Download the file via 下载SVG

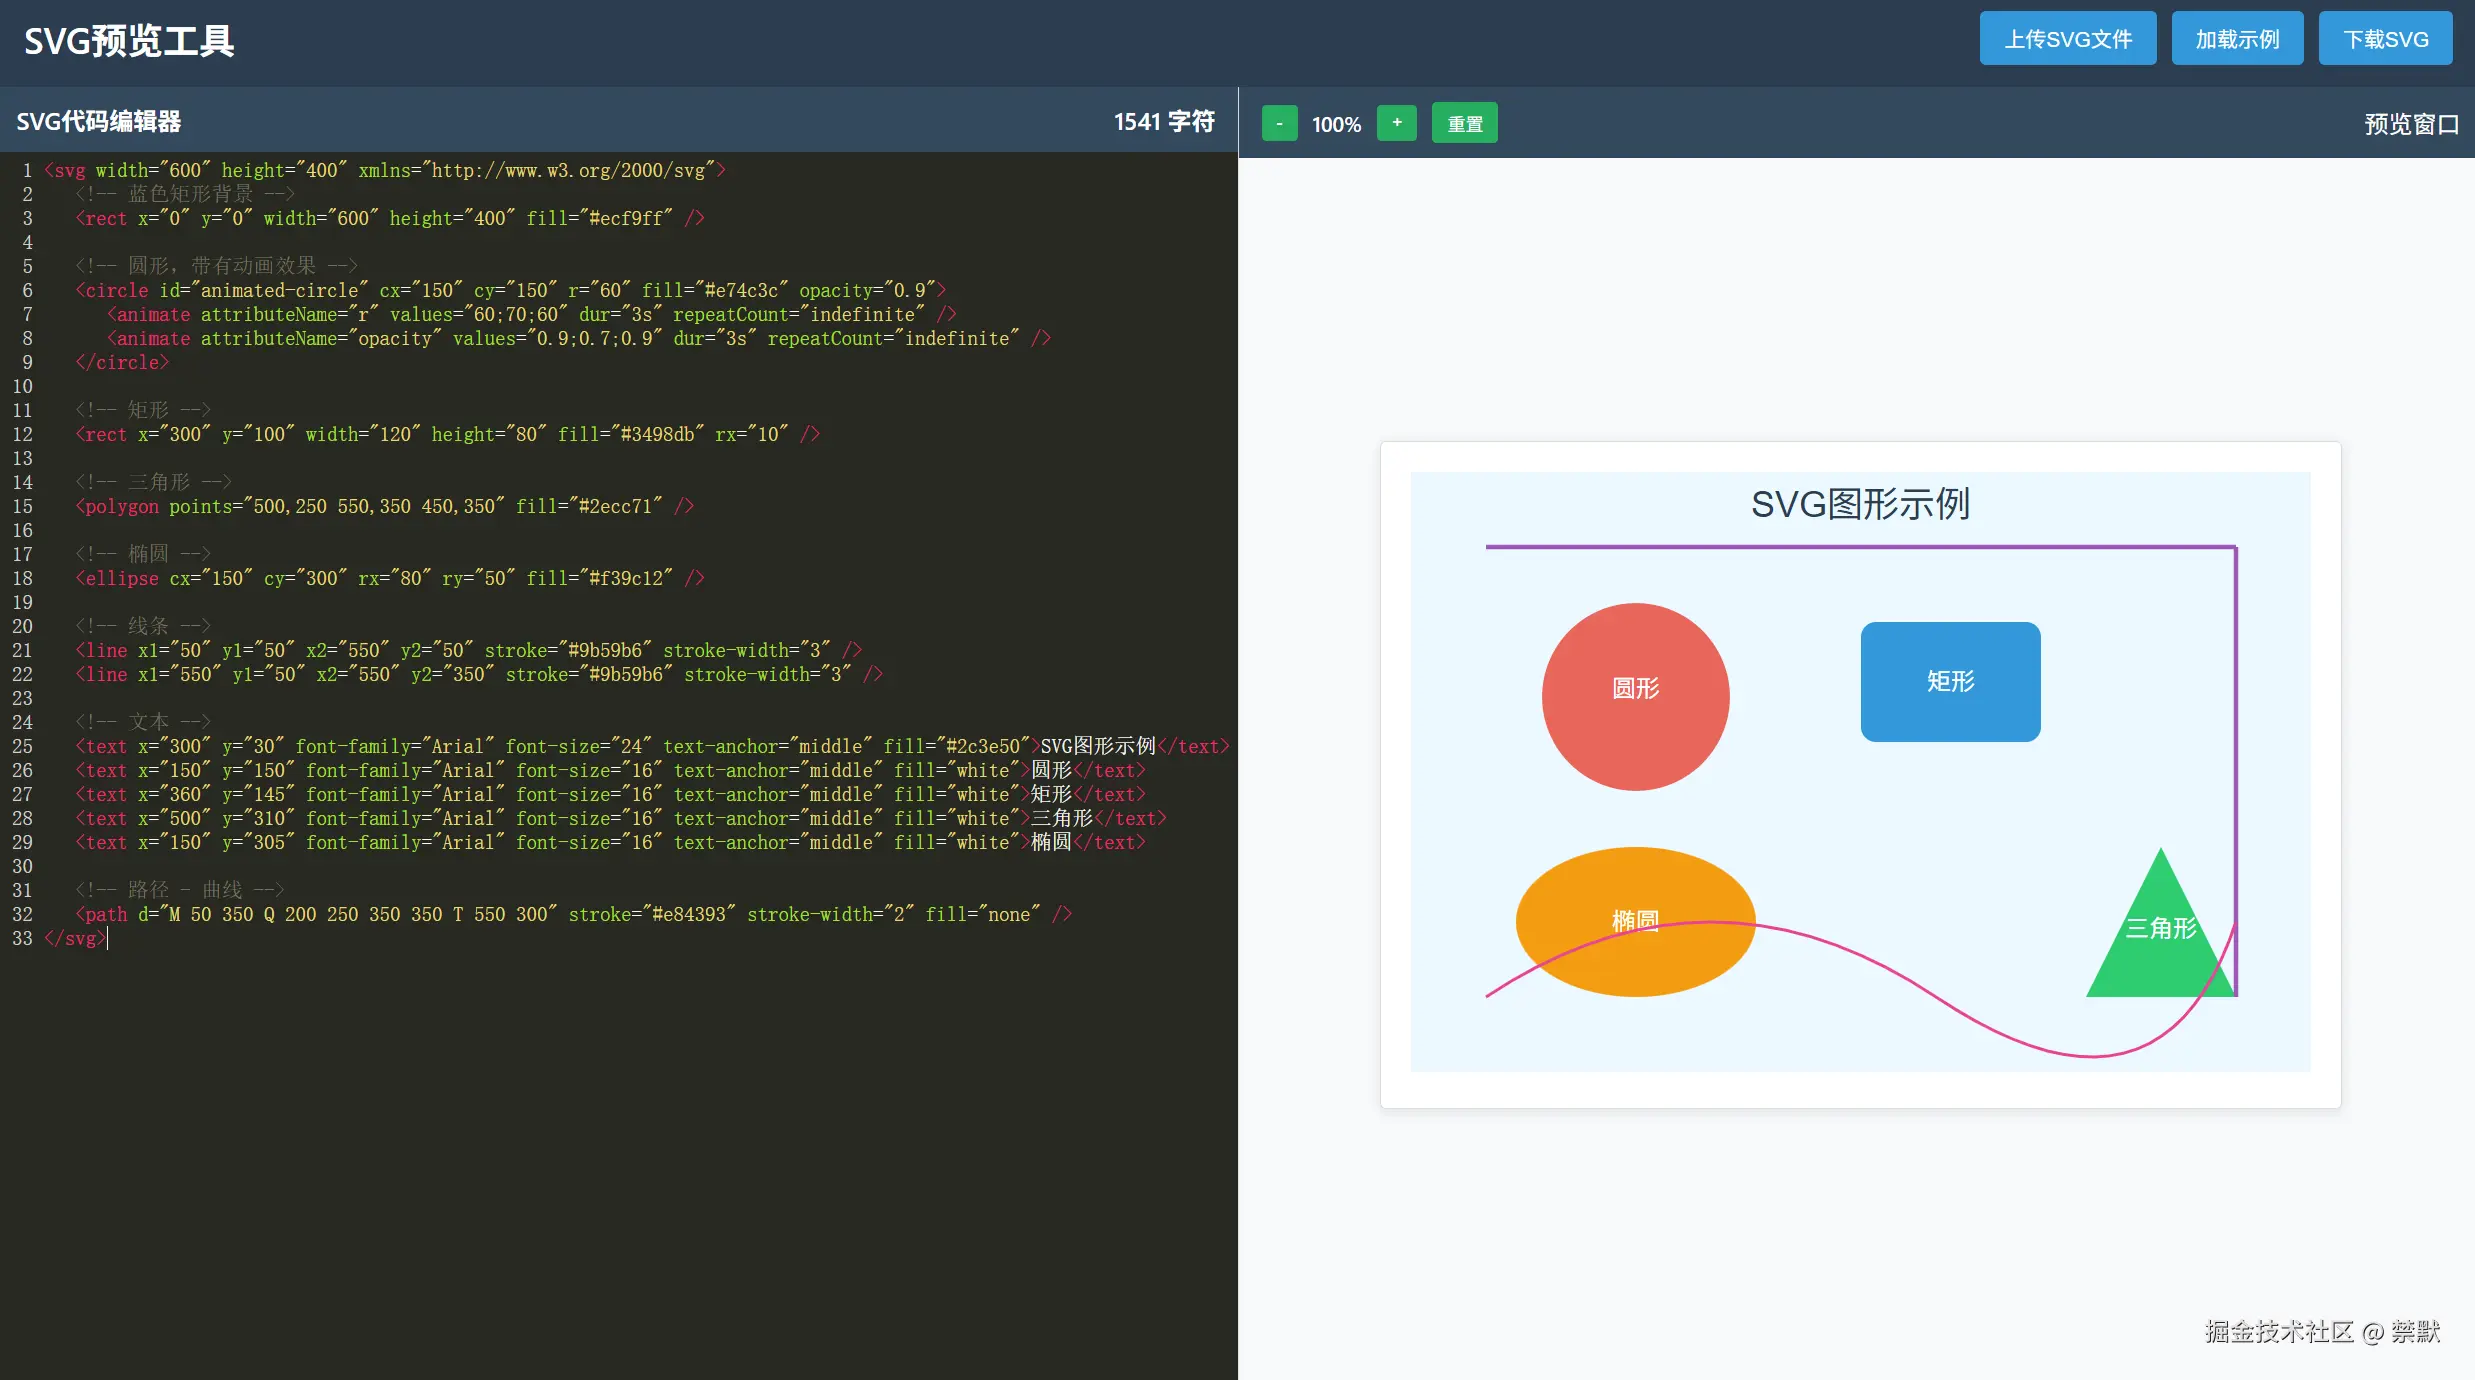(2385, 39)
